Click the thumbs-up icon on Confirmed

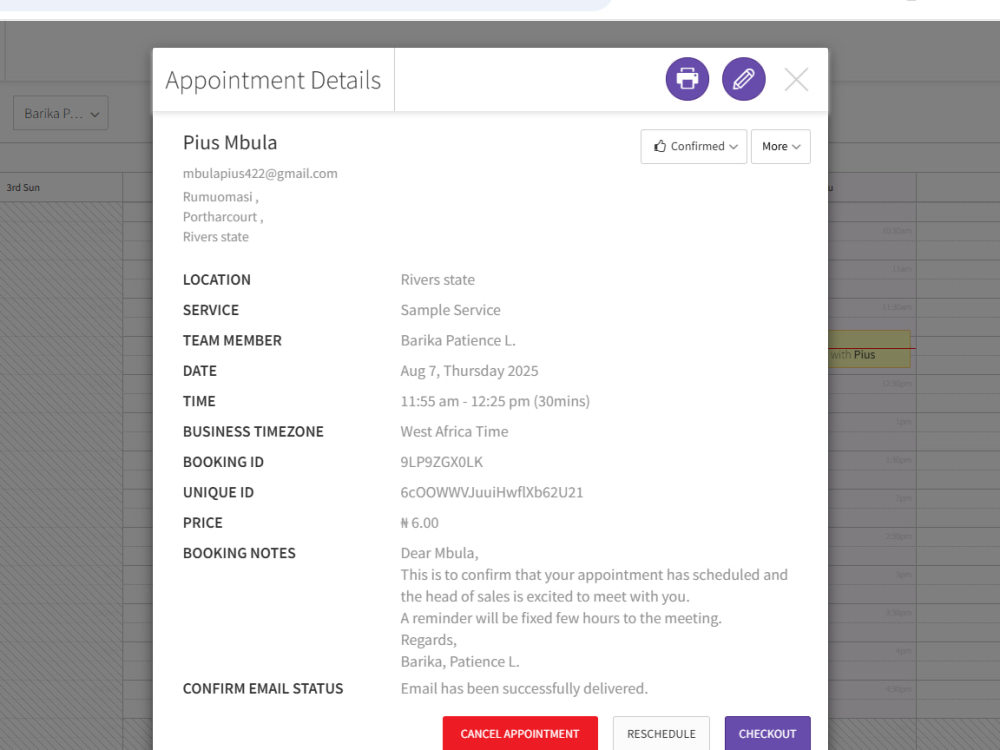click(659, 146)
